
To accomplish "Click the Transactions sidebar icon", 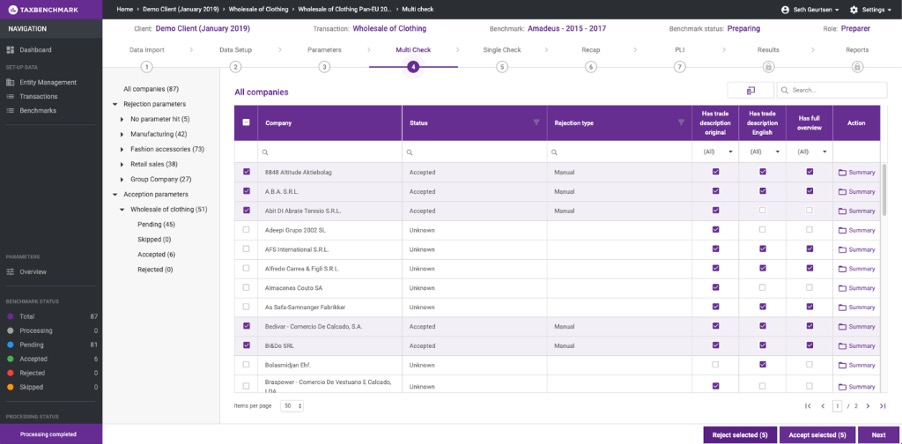I will pyautogui.click(x=10, y=97).
